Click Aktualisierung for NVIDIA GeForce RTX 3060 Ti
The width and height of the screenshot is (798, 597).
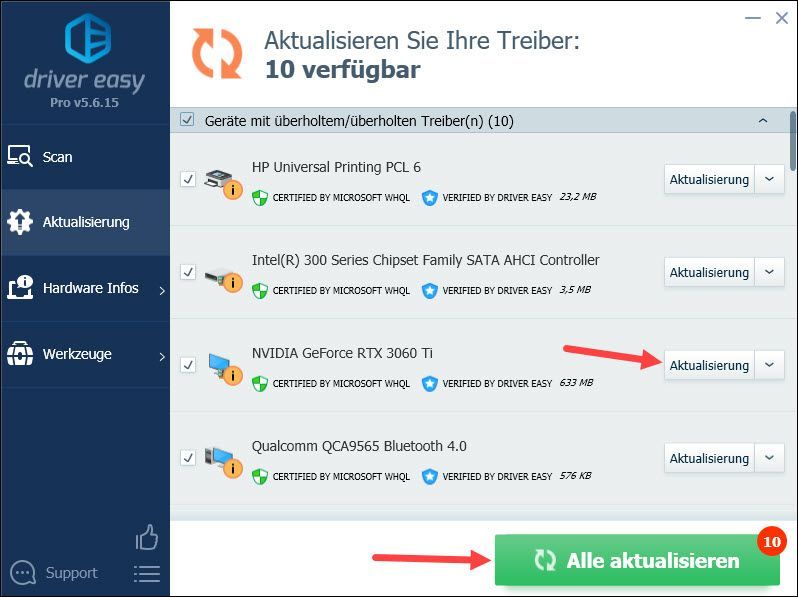pos(709,365)
